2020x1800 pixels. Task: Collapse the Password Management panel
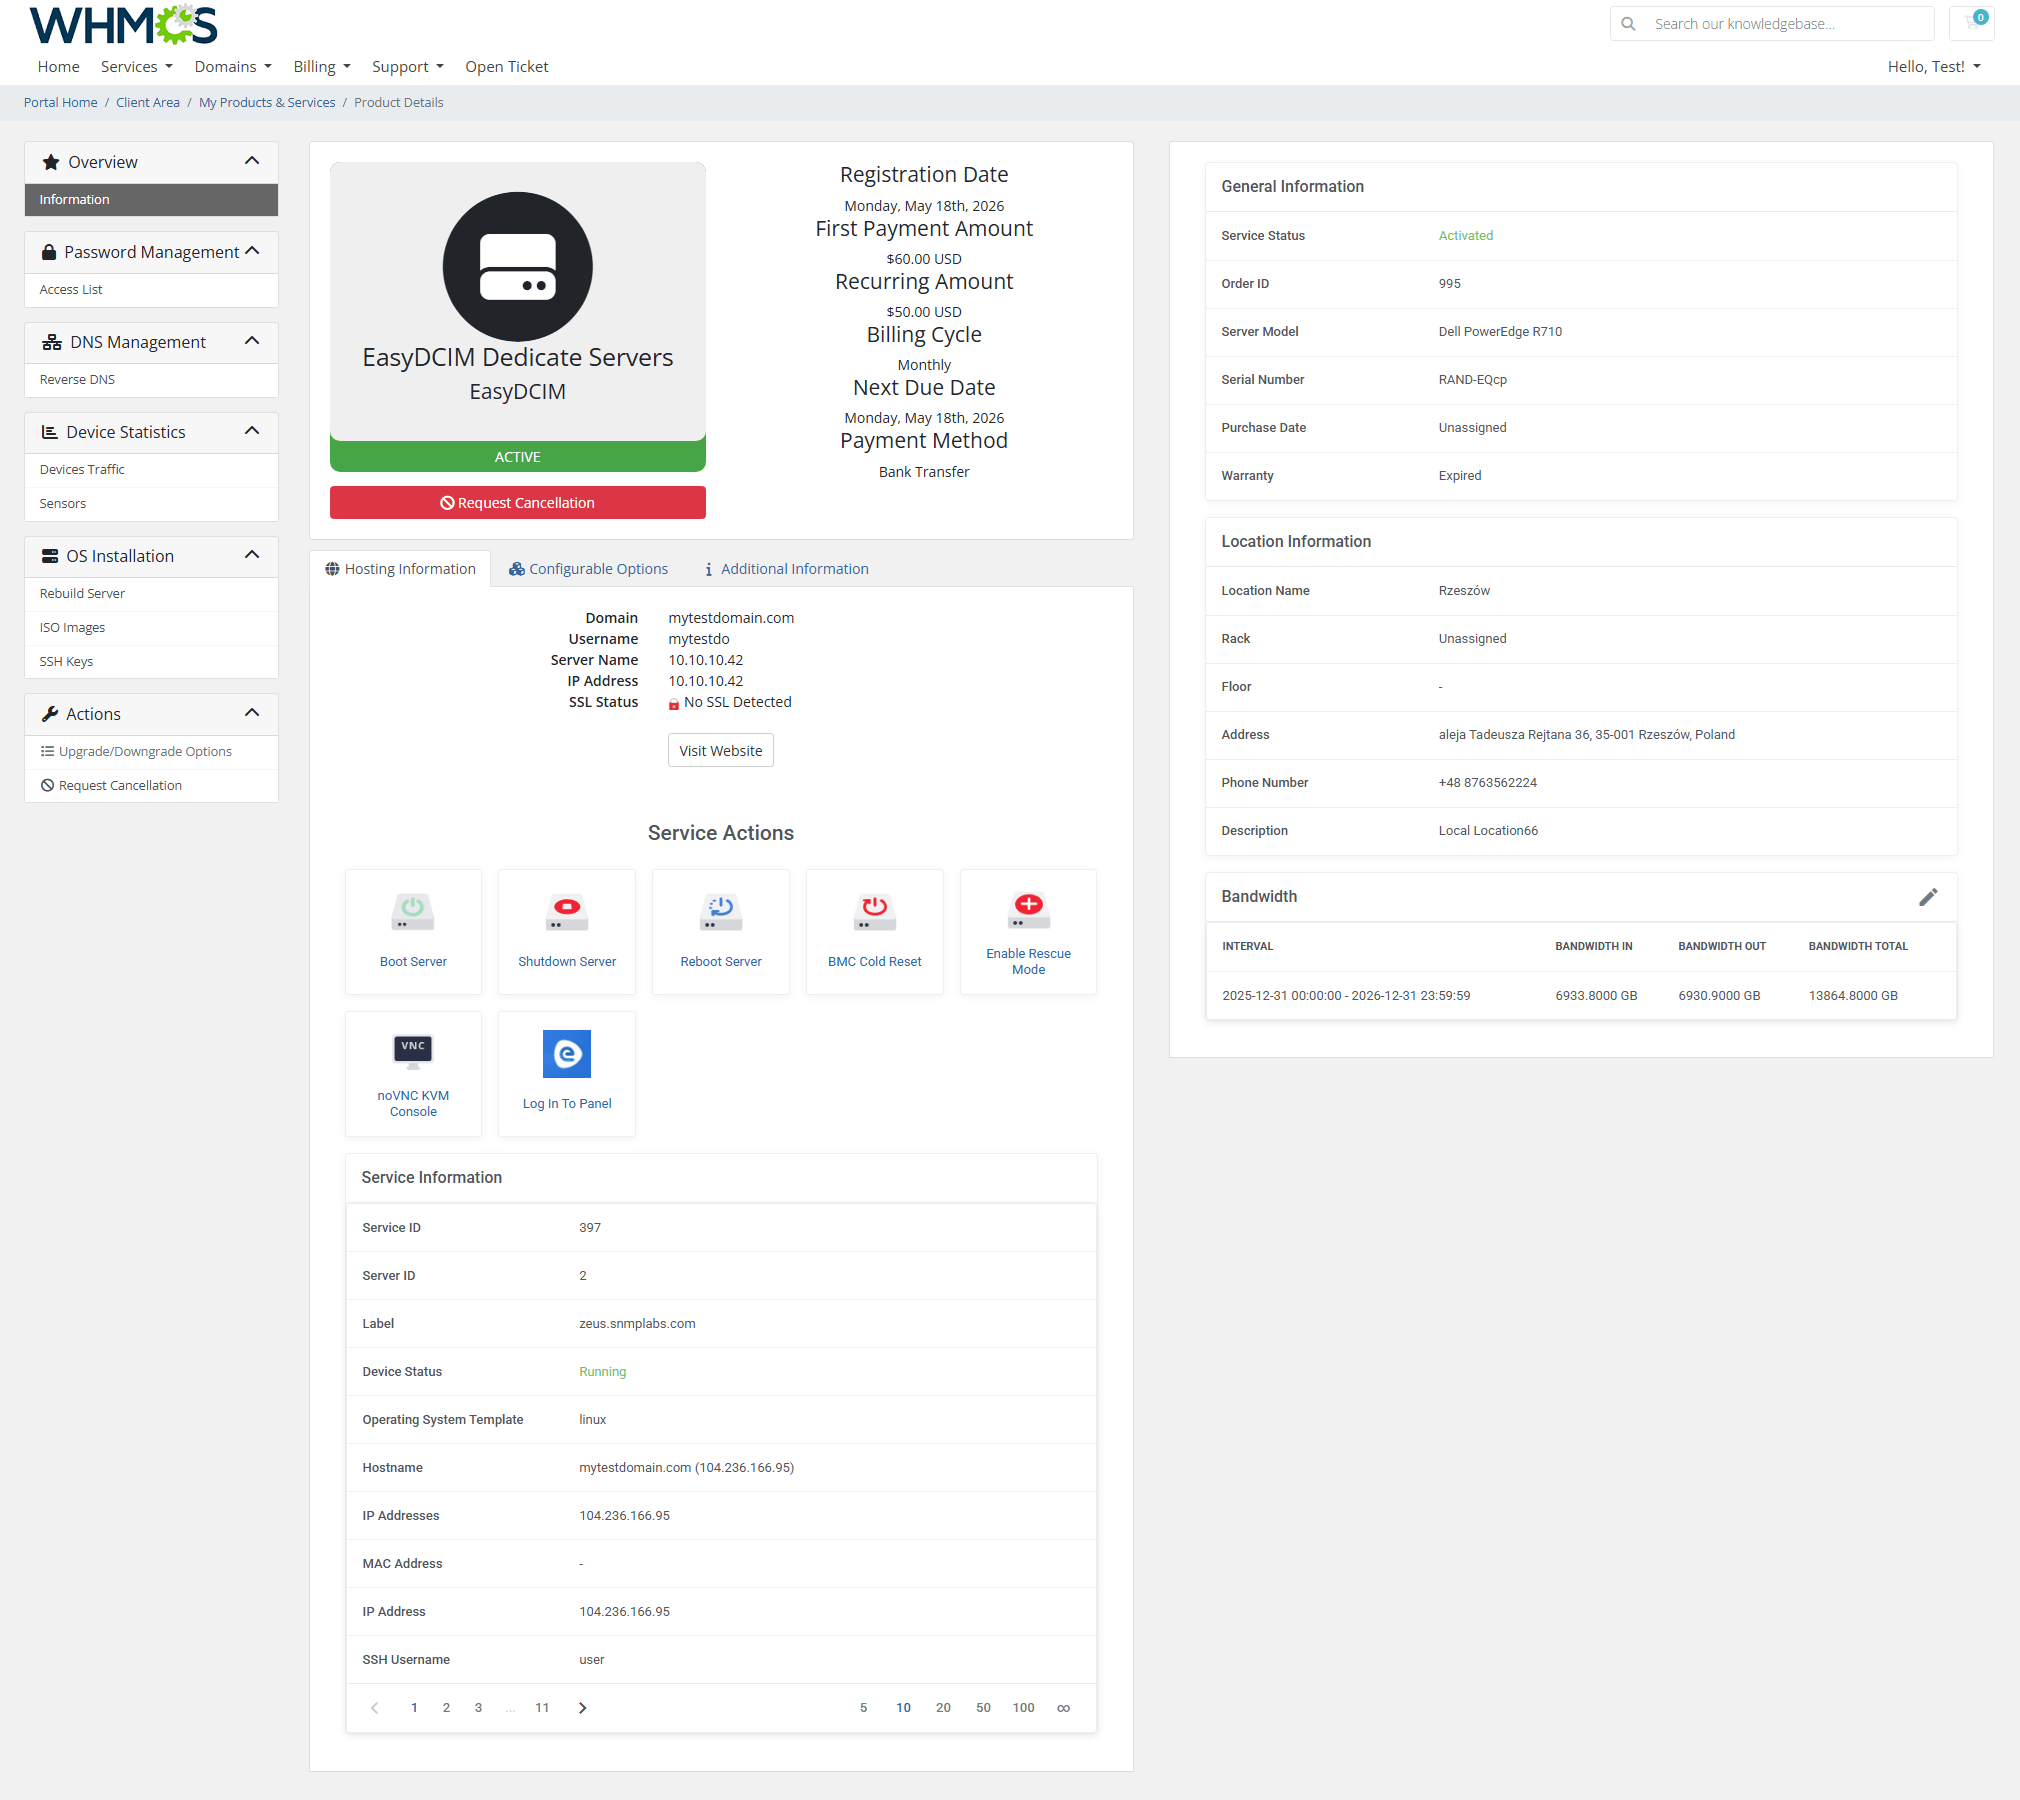252,251
